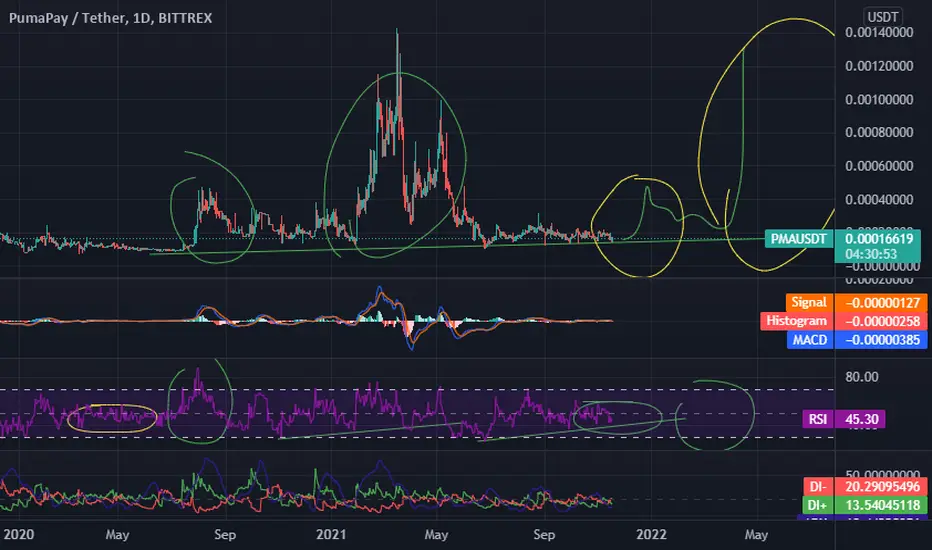Screen dimensions: 932x550
Task: Click the Histogram value -0.00000258
Action: [881, 321]
